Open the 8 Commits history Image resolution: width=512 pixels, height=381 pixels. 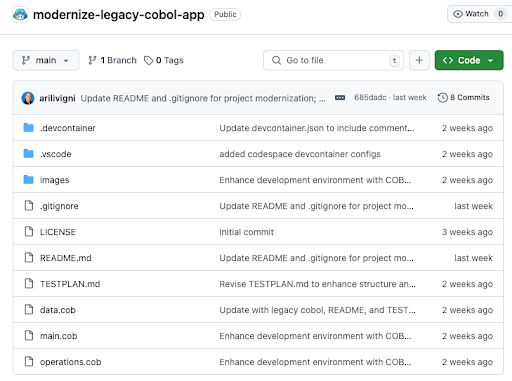click(x=464, y=98)
